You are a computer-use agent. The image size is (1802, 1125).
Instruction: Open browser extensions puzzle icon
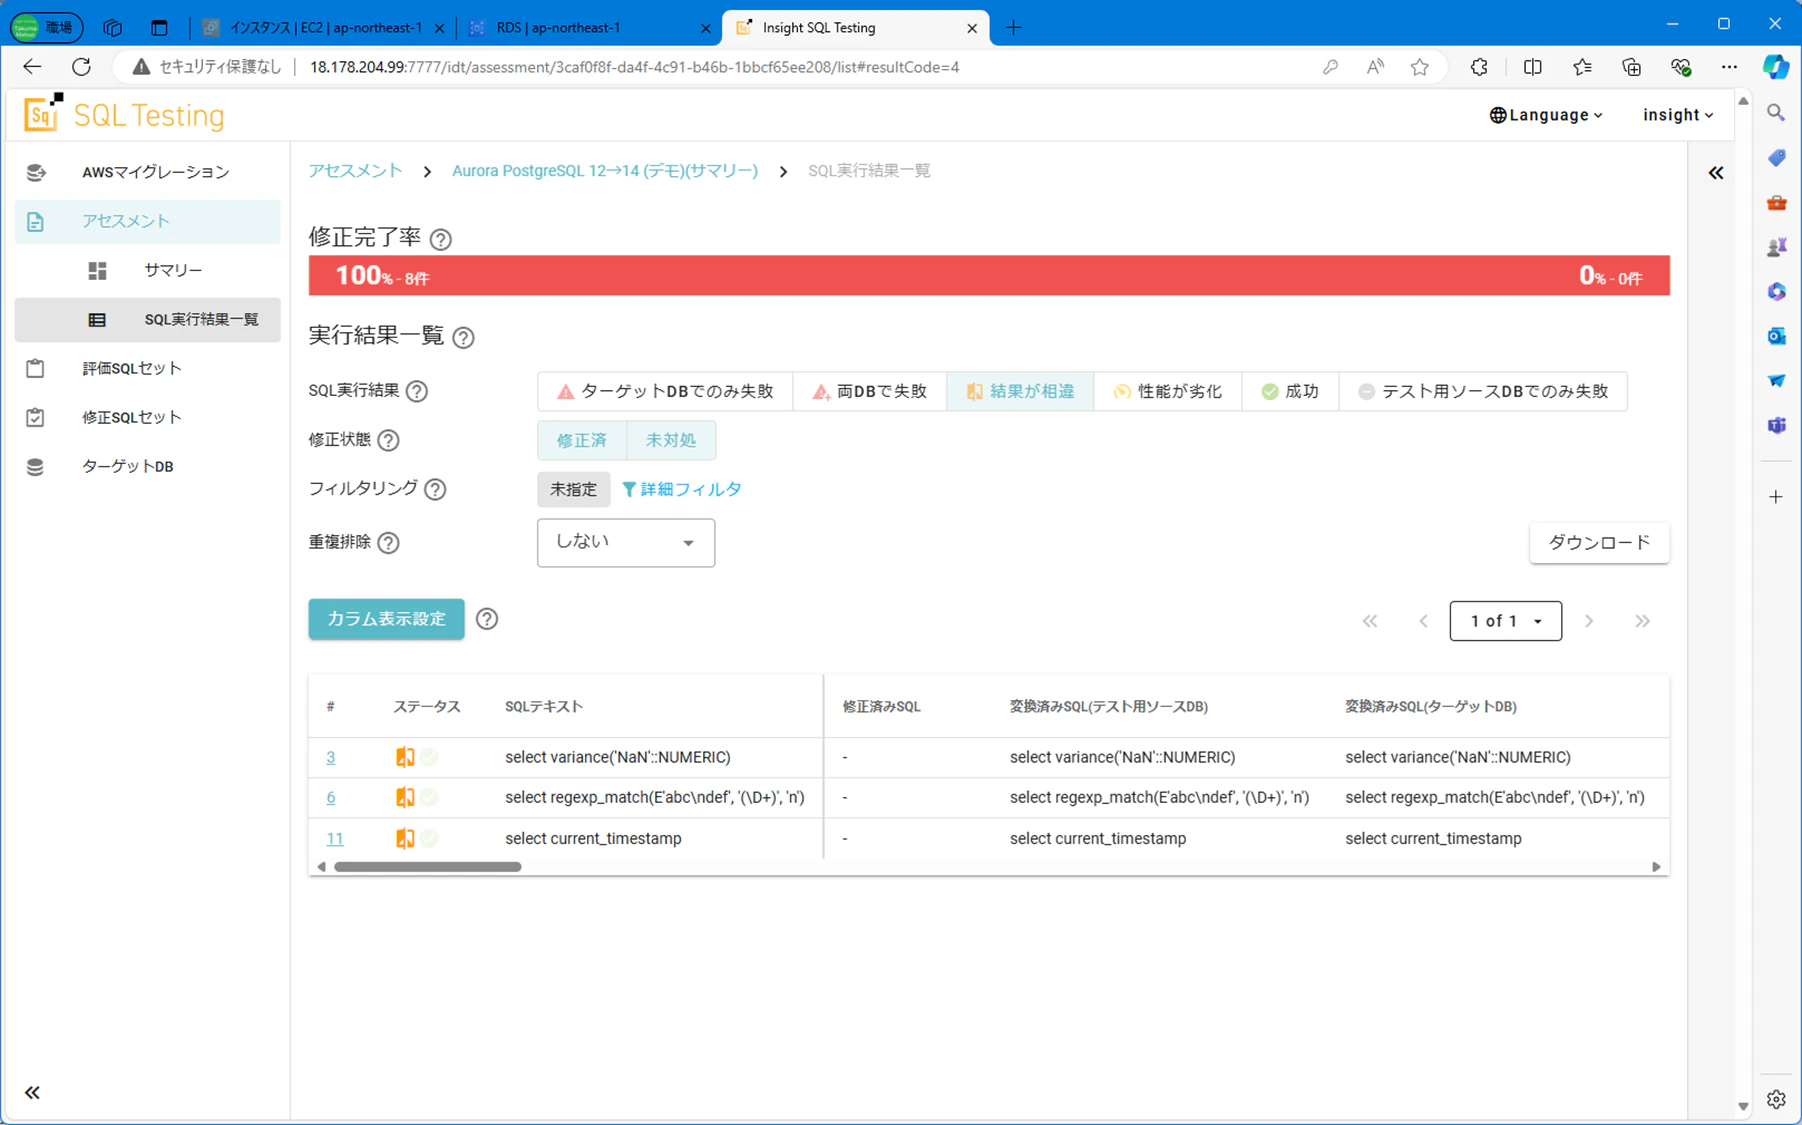(1479, 67)
